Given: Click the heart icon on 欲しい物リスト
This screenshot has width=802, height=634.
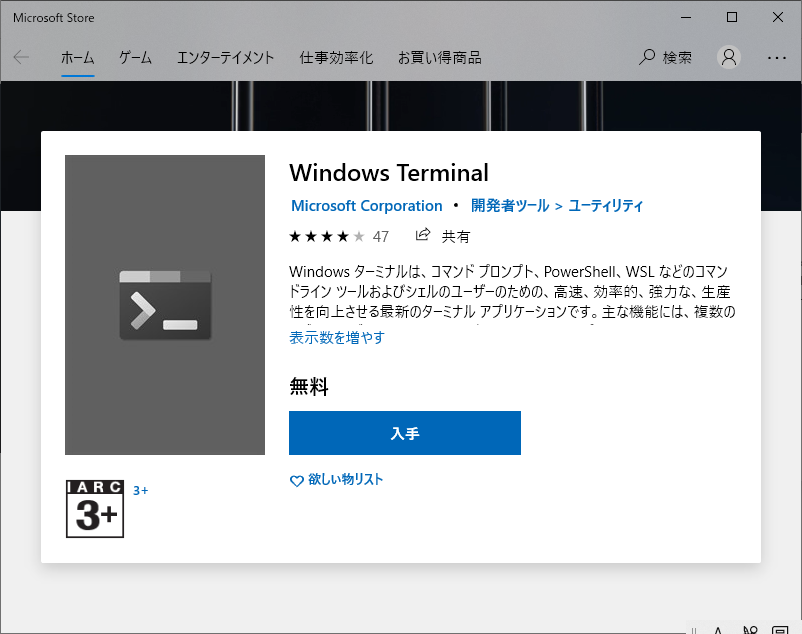Looking at the screenshot, I should pos(296,481).
